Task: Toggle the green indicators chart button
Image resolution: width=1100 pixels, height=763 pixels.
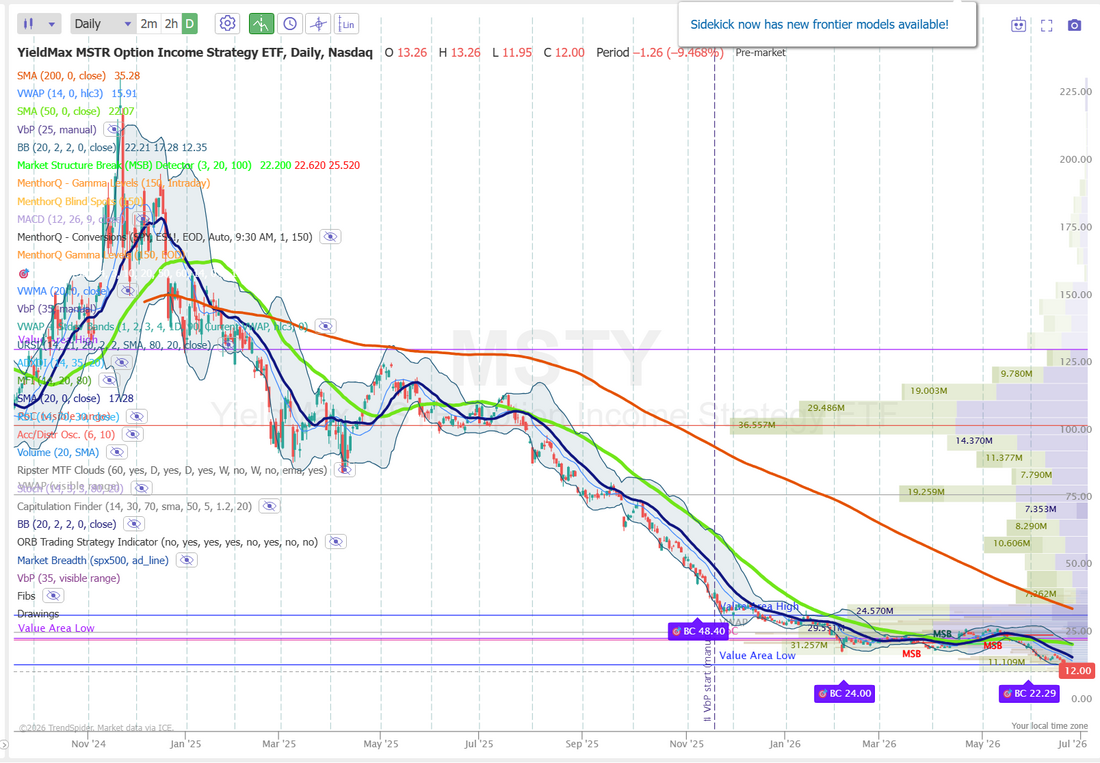Action: point(261,24)
